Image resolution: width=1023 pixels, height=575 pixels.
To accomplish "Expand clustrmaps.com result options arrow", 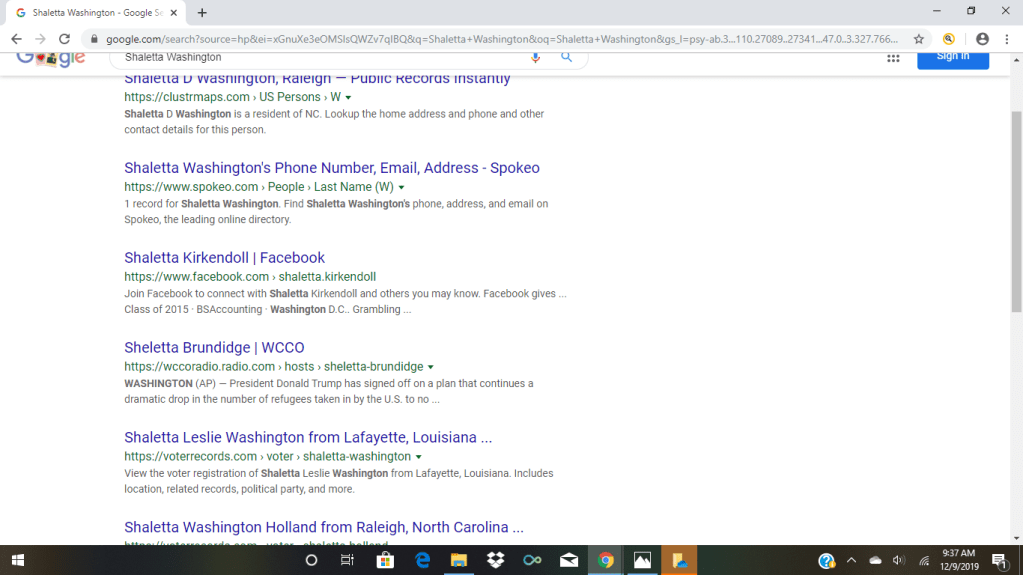I will pyautogui.click(x=348, y=98).
